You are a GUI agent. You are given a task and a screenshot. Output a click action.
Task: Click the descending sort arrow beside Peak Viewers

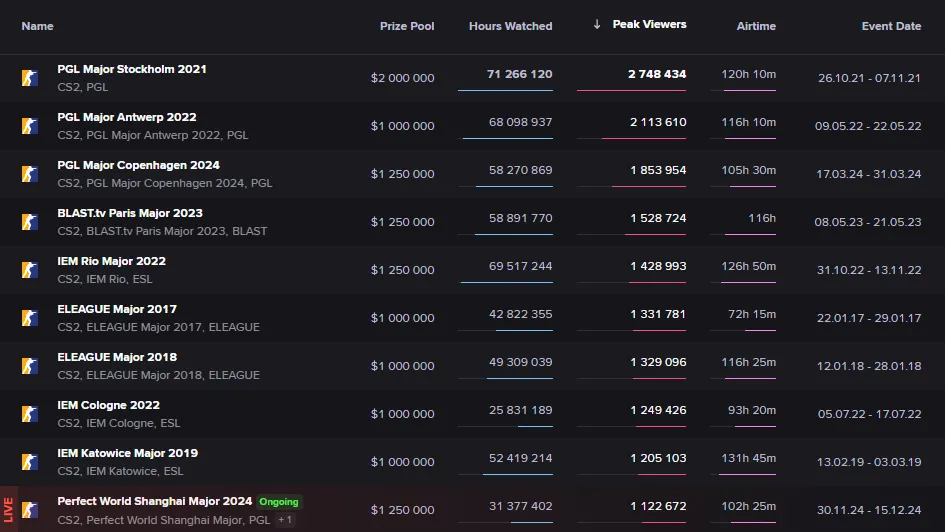point(597,24)
